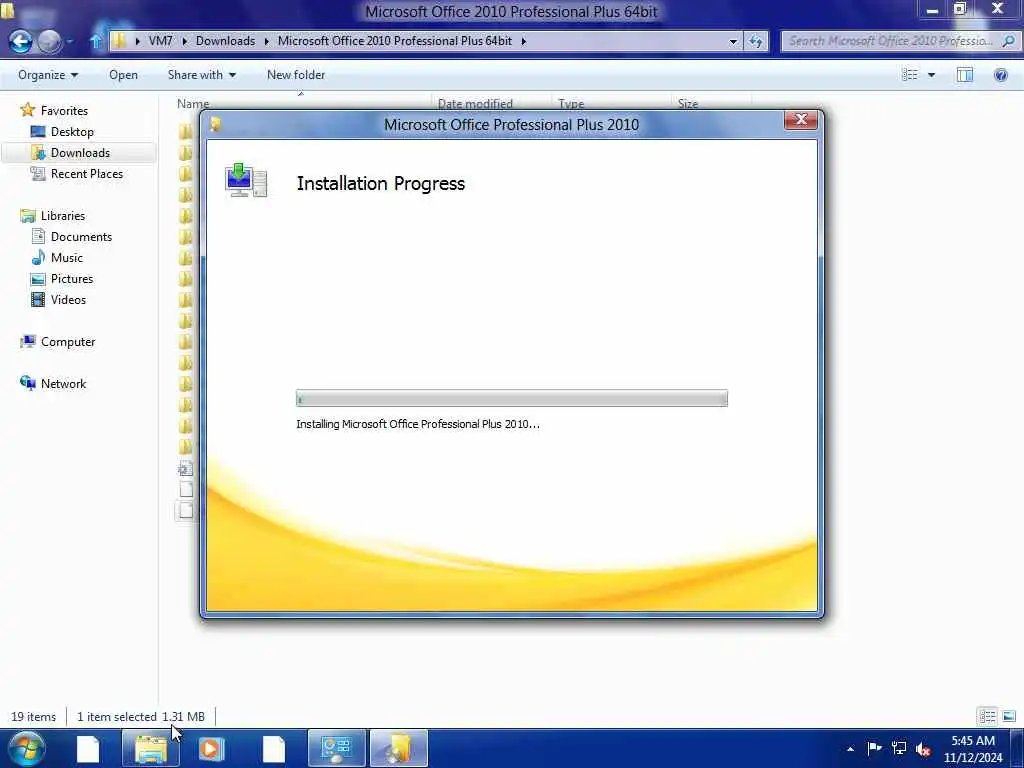
Task: Sort by Name column header
Action: 193,103
